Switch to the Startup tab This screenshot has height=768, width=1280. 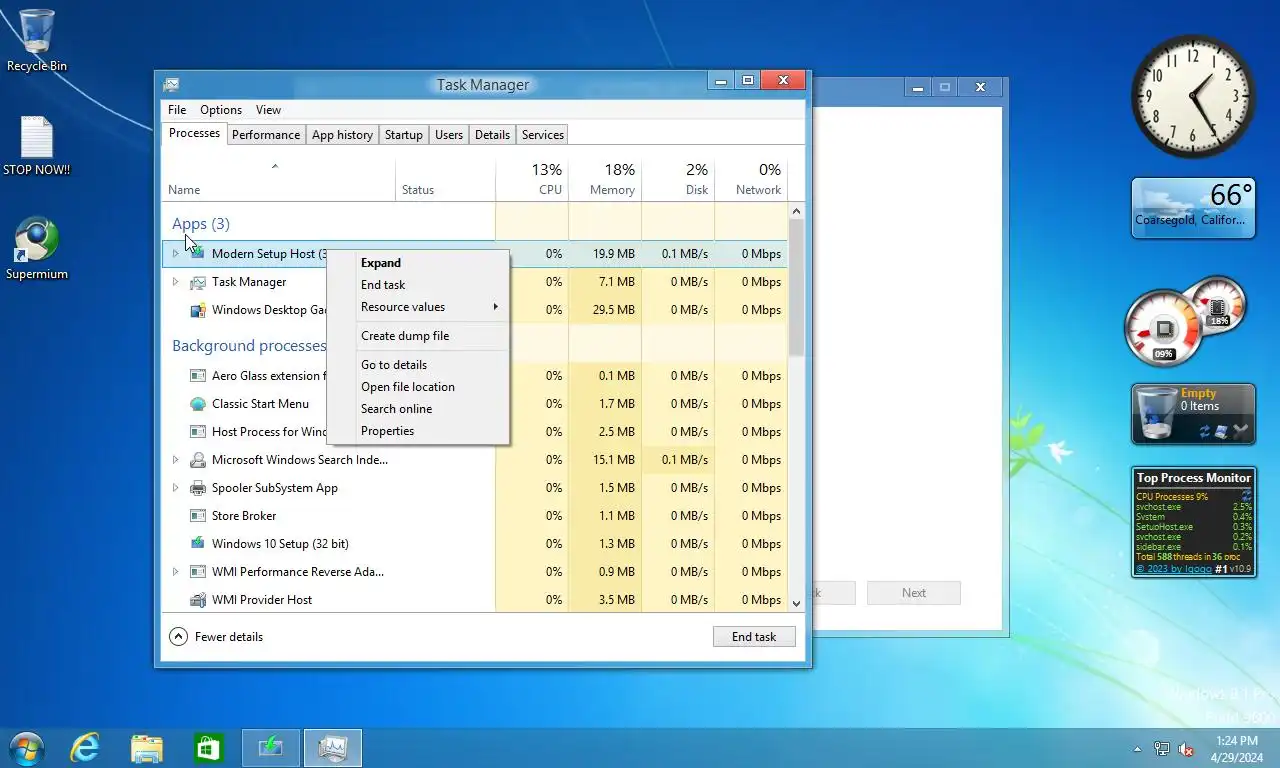point(404,135)
